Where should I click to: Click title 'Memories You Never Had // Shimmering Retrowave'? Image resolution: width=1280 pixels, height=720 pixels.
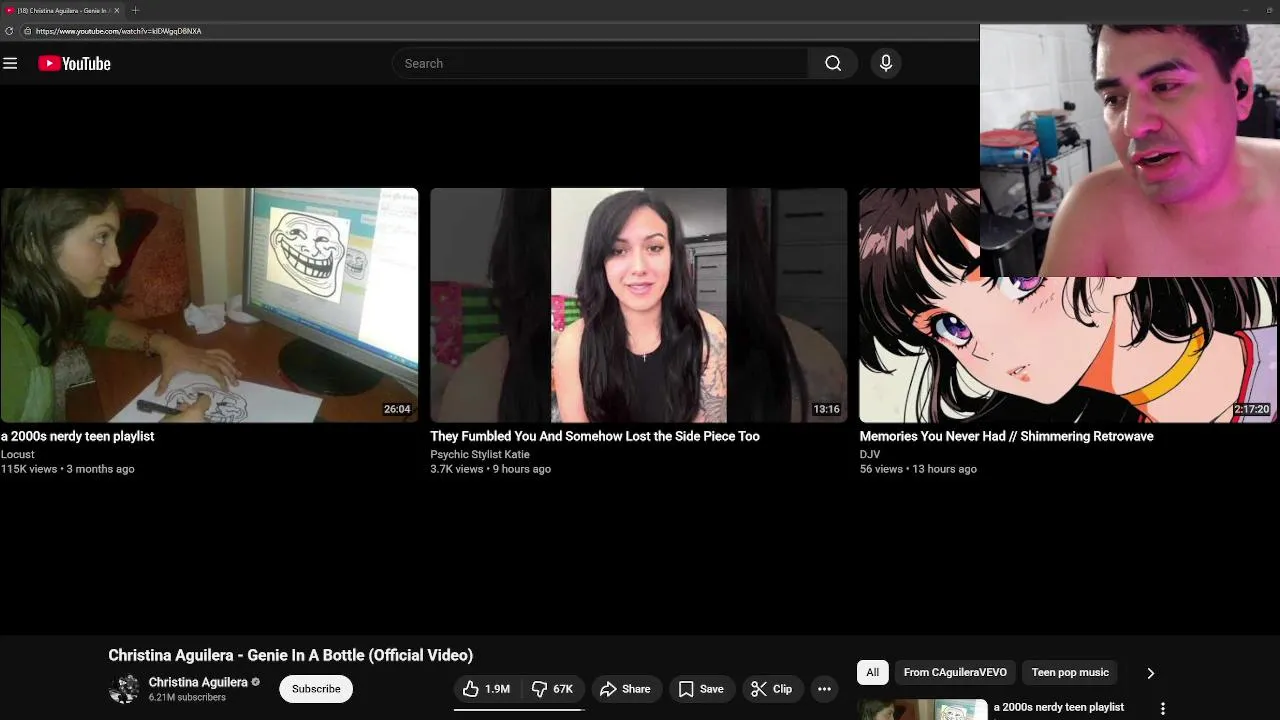[1006, 436]
